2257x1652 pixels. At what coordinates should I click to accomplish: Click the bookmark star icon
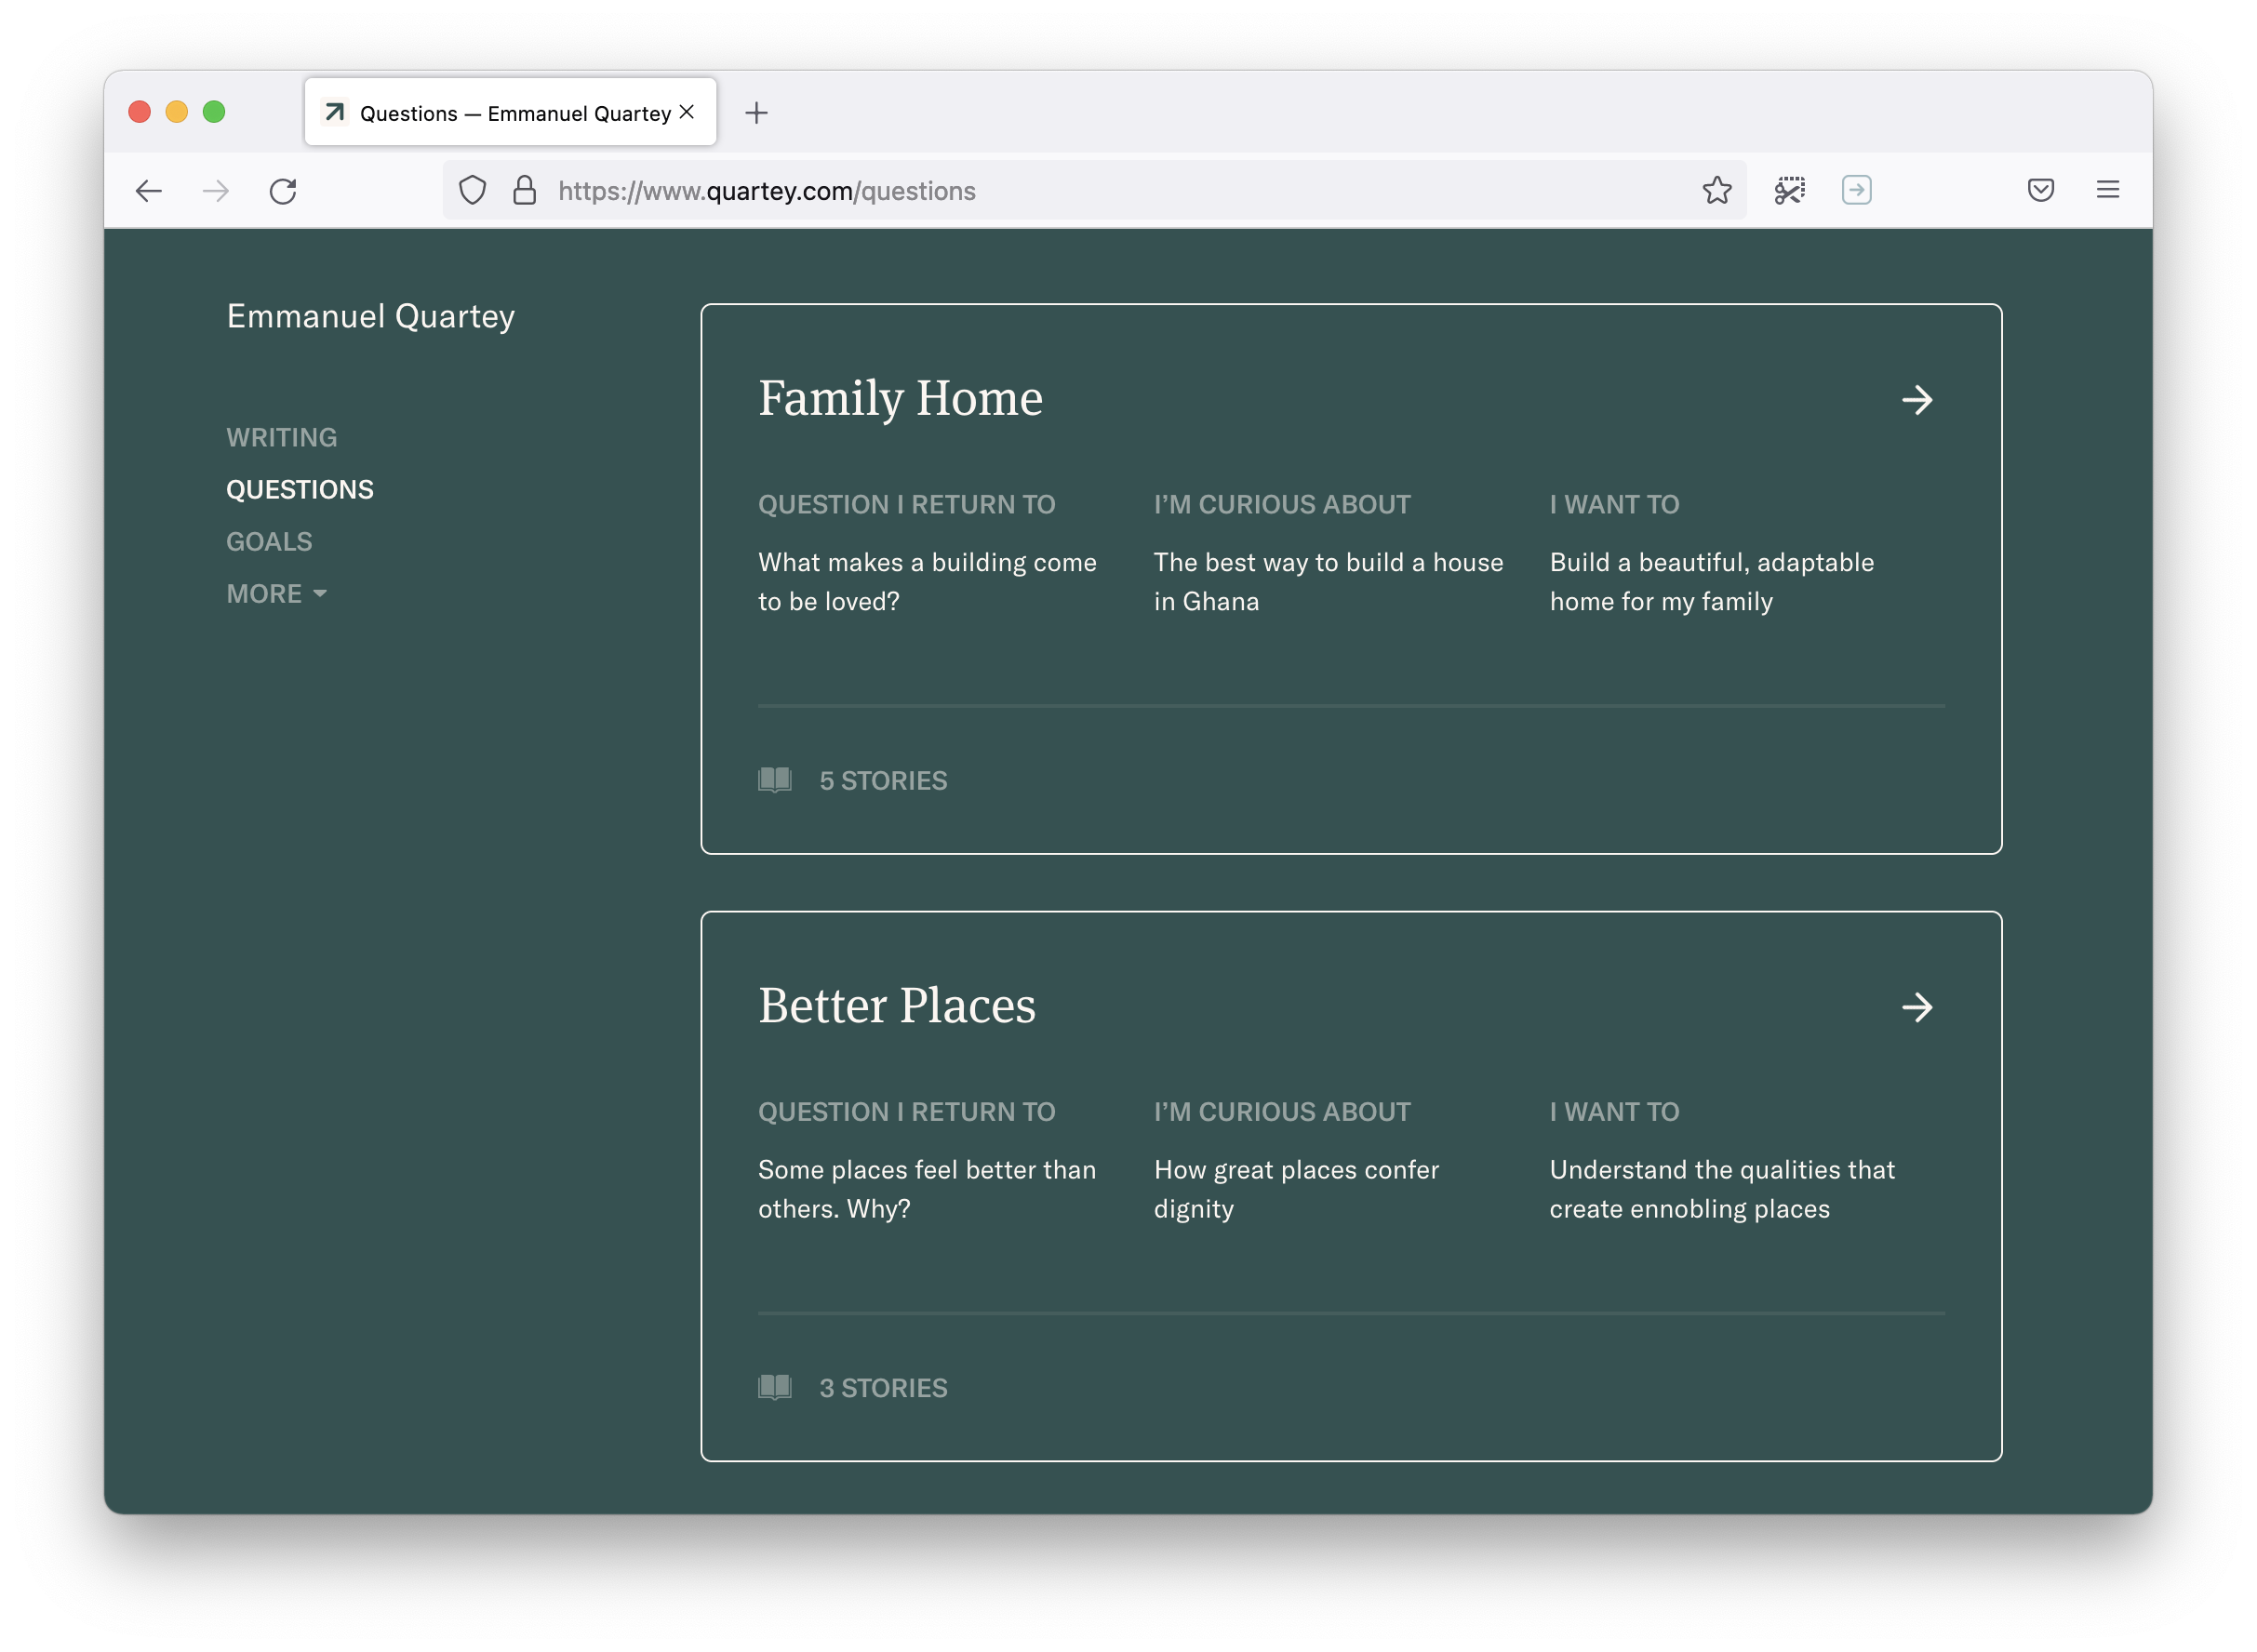pos(1716,190)
